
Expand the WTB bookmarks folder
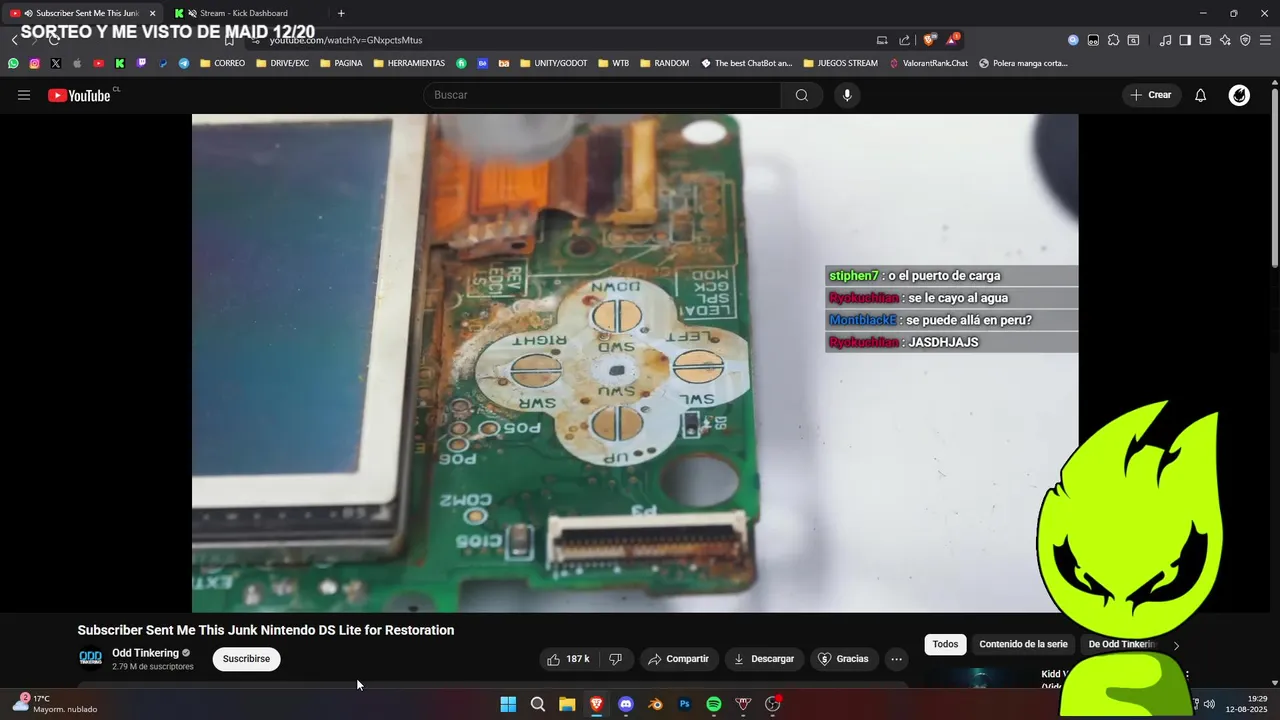(613, 63)
